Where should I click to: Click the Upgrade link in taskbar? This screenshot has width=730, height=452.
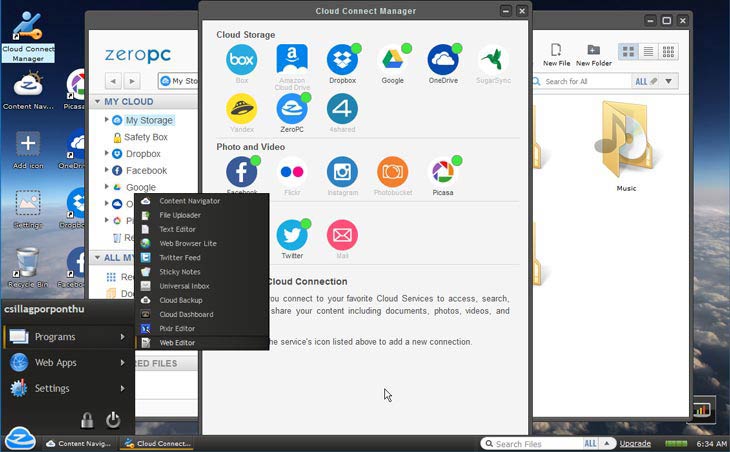tap(635, 443)
